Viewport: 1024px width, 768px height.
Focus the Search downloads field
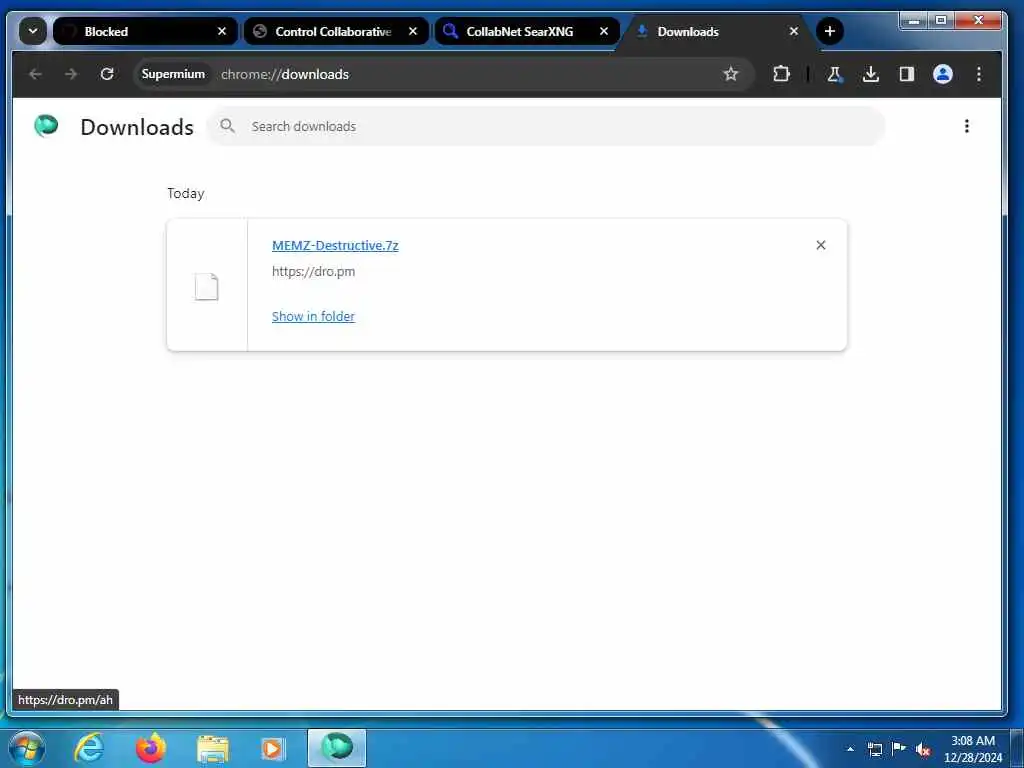(546, 127)
